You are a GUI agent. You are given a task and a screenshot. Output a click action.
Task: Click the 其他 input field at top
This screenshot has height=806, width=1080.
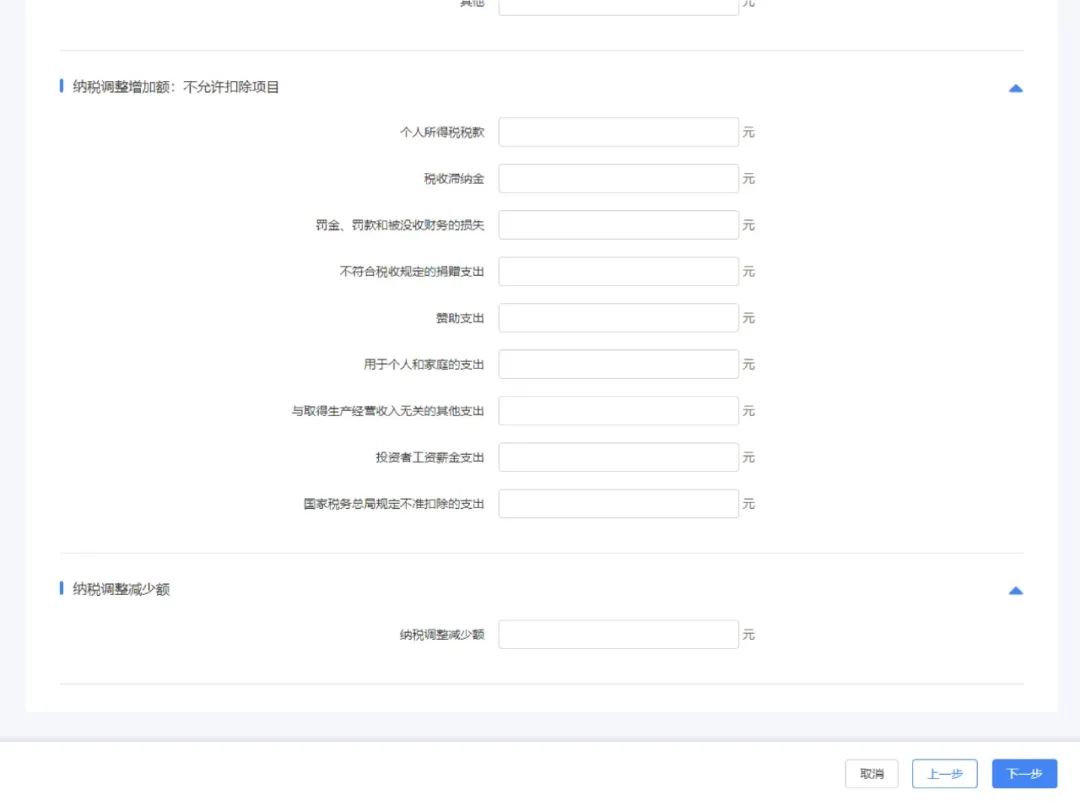[x=618, y=6]
